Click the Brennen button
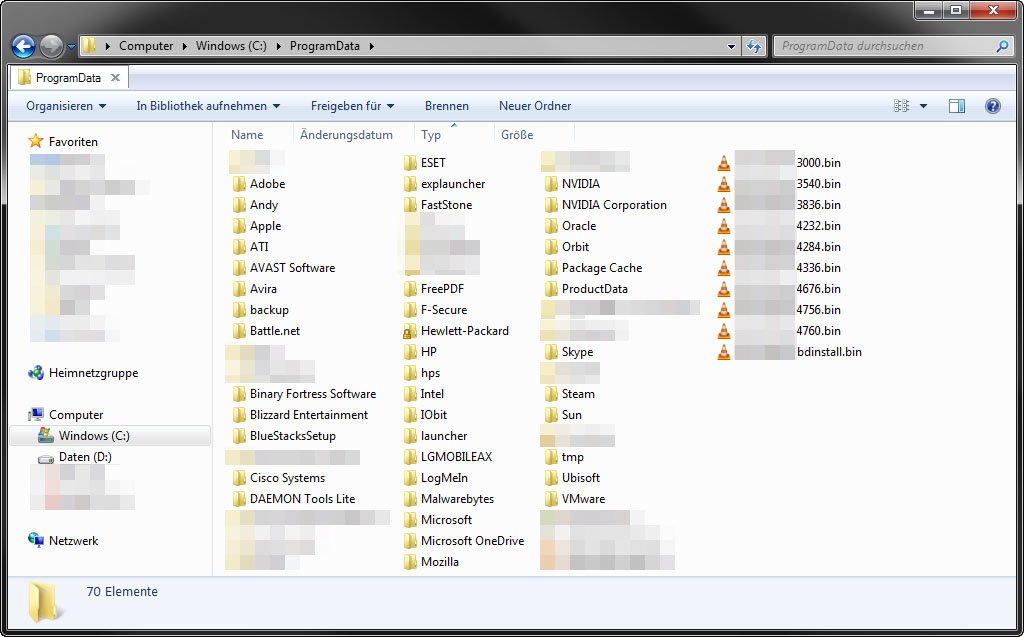 pyautogui.click(x=447, y=106)
